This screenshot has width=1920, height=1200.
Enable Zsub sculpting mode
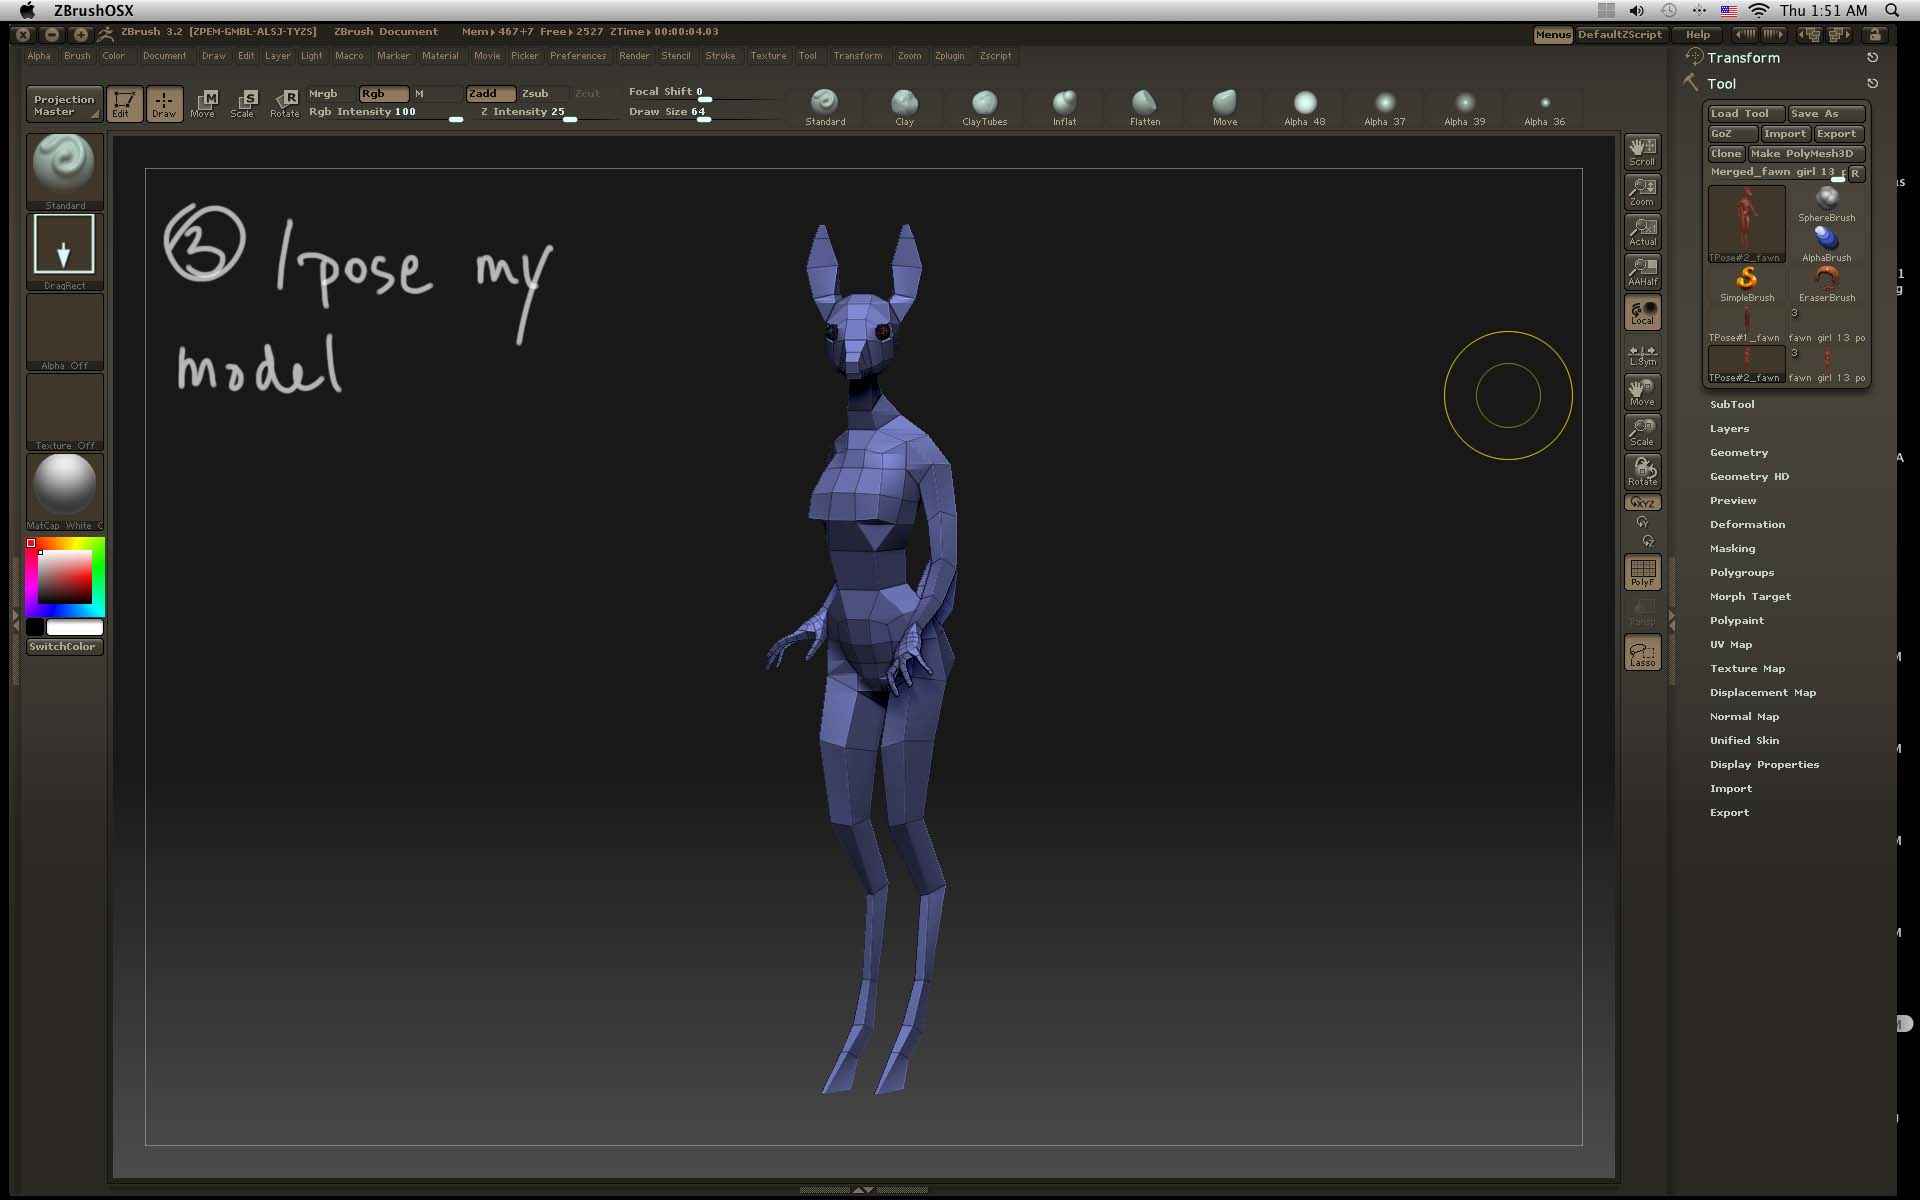pos(536,94)
